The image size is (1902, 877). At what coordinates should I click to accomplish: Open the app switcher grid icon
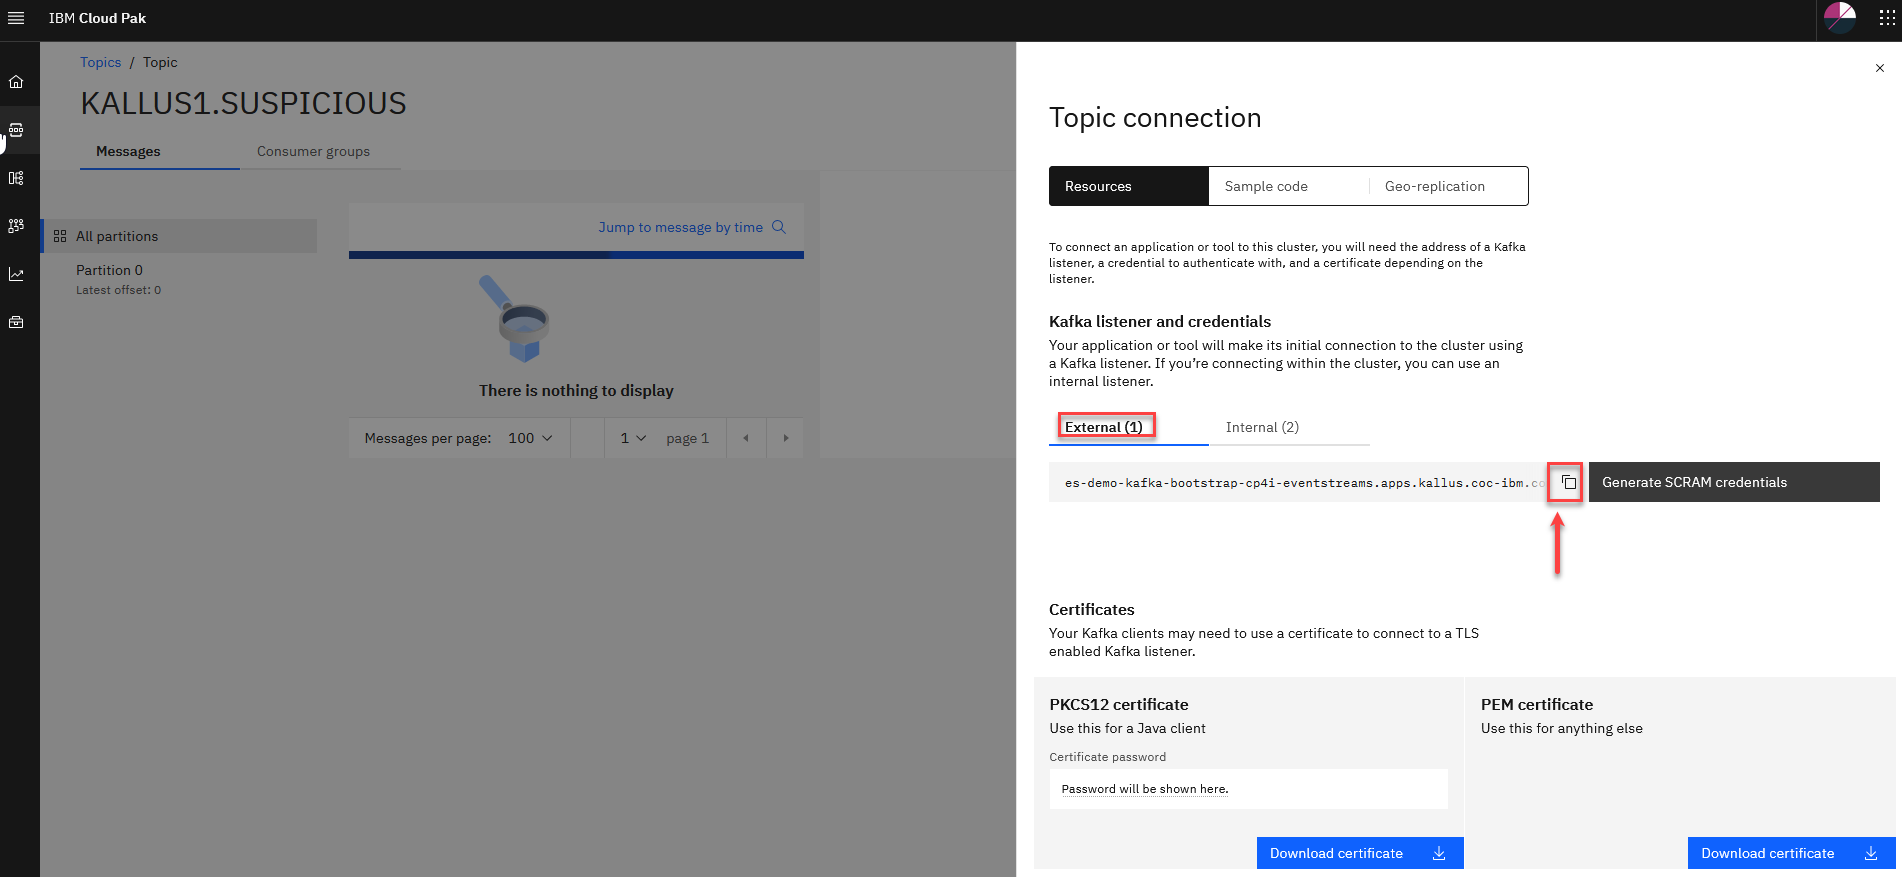click(1886, 18)
